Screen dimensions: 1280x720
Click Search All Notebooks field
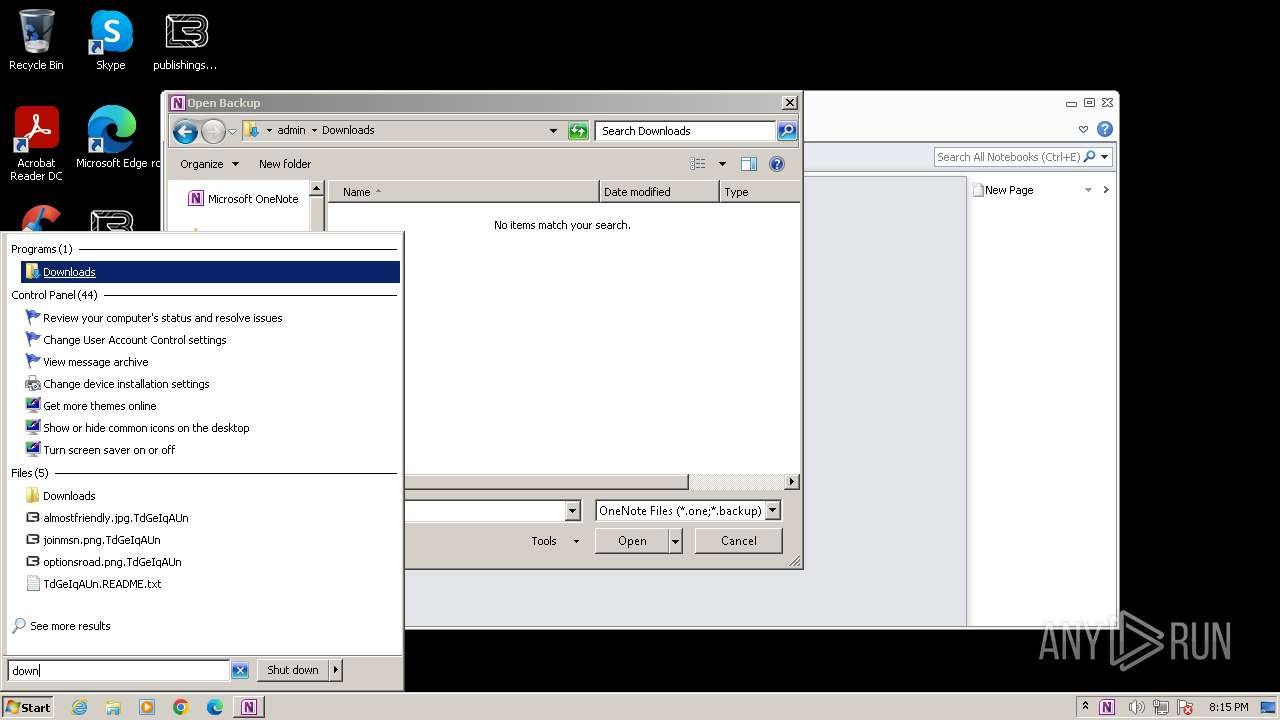pyautogui.click(x=1008, y=157)
